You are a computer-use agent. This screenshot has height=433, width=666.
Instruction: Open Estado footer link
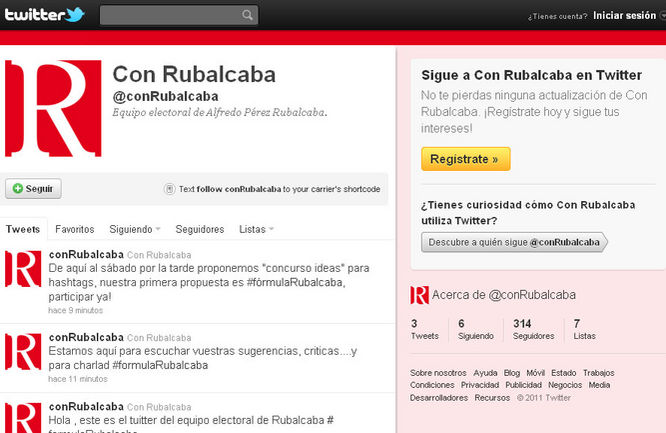pyautogui.click(x=564, y=373)
